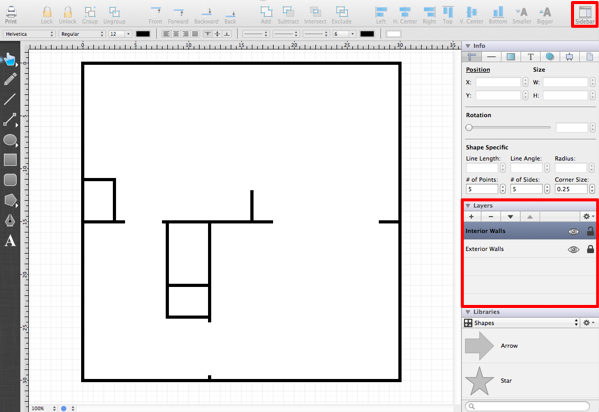Open the Libraries gear options menu
This screenshot has height=412, width=599.
point(588,323)
